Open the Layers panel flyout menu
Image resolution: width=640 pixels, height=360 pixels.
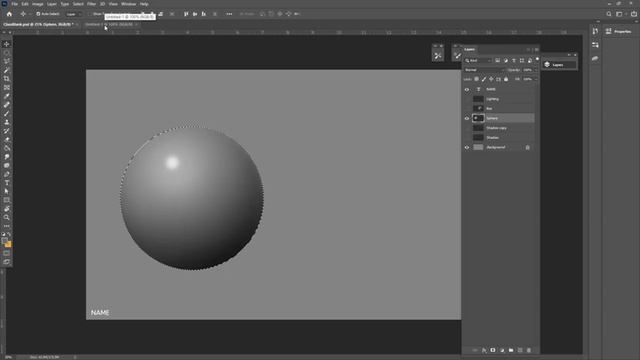537,49
